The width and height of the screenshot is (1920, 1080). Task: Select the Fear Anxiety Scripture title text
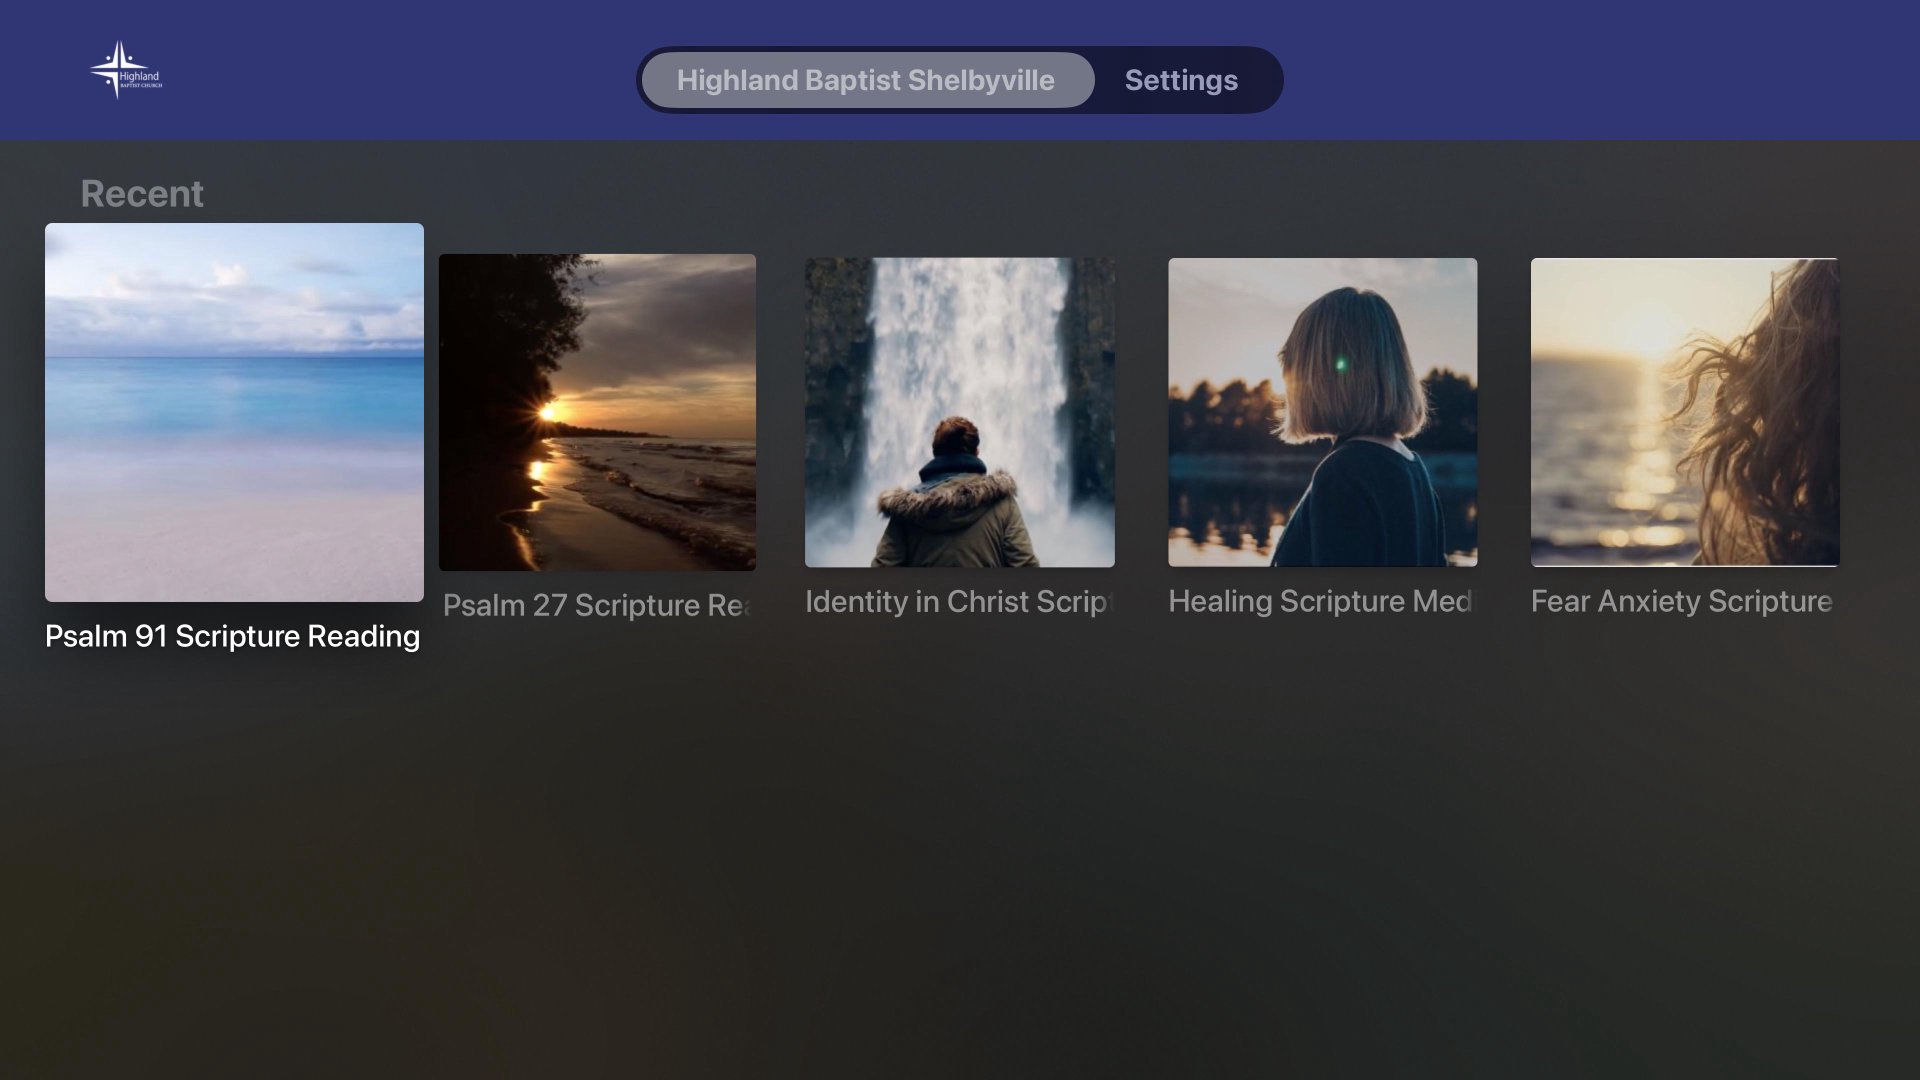click(1681, 601)
